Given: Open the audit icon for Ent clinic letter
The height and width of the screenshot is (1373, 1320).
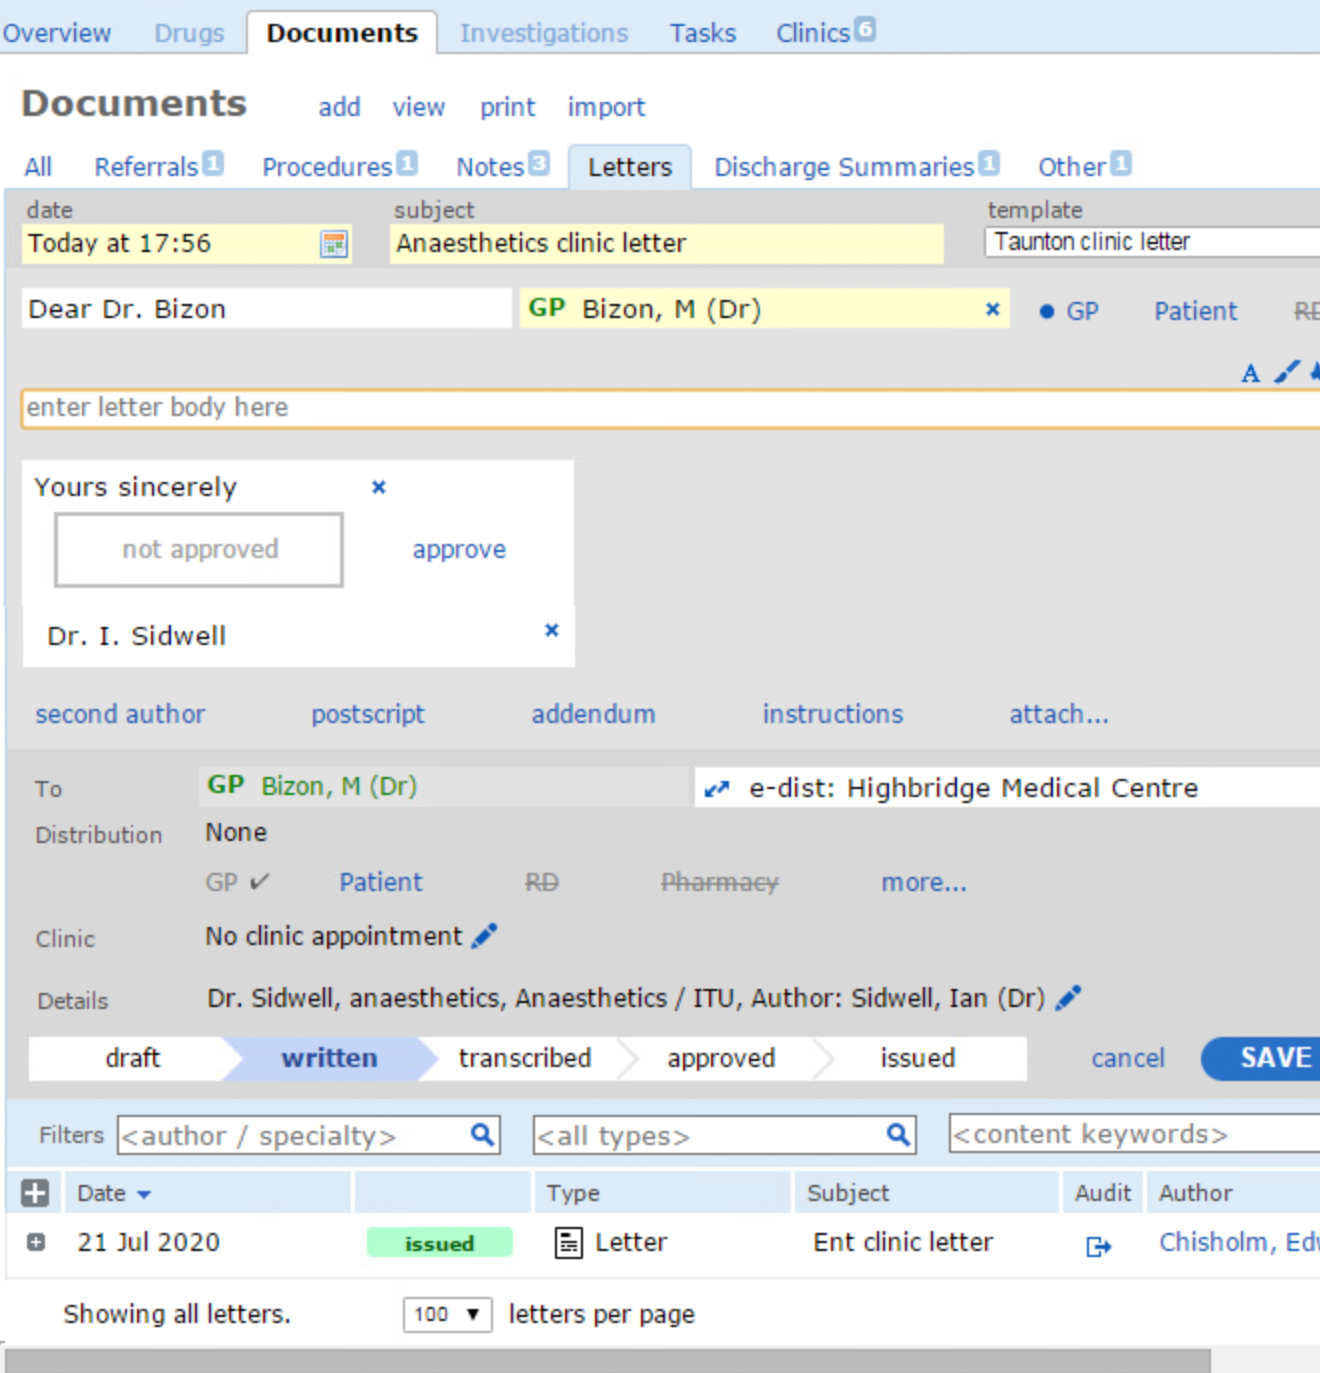Looking at the screenshot, I should (1098, 1246).
